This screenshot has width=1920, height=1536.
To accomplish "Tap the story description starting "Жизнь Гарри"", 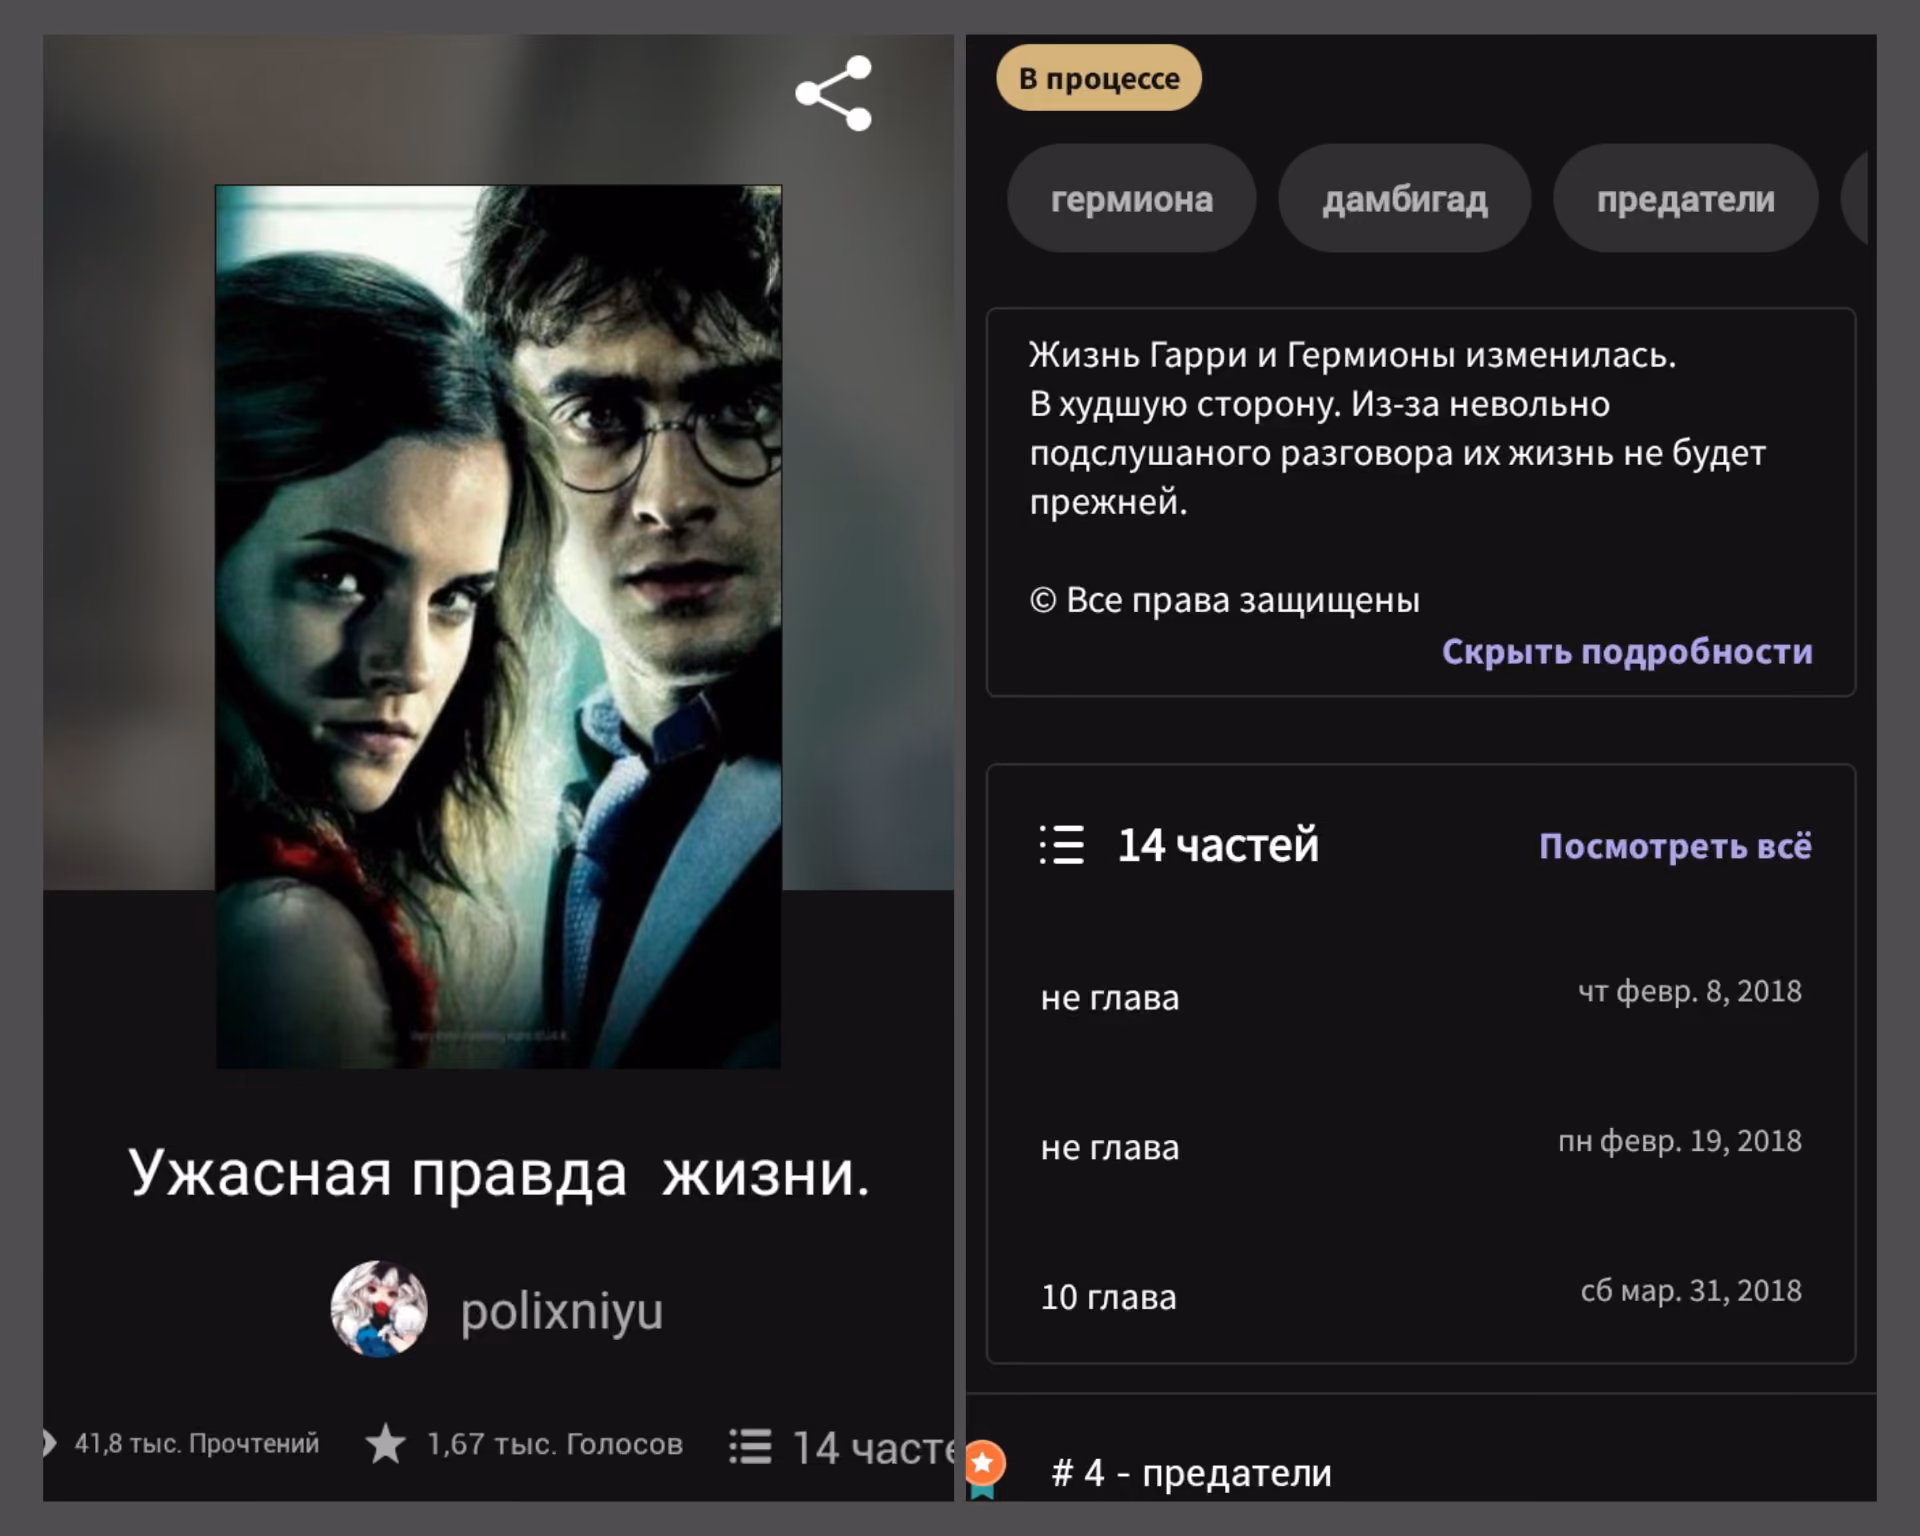I will [1398, 428].
